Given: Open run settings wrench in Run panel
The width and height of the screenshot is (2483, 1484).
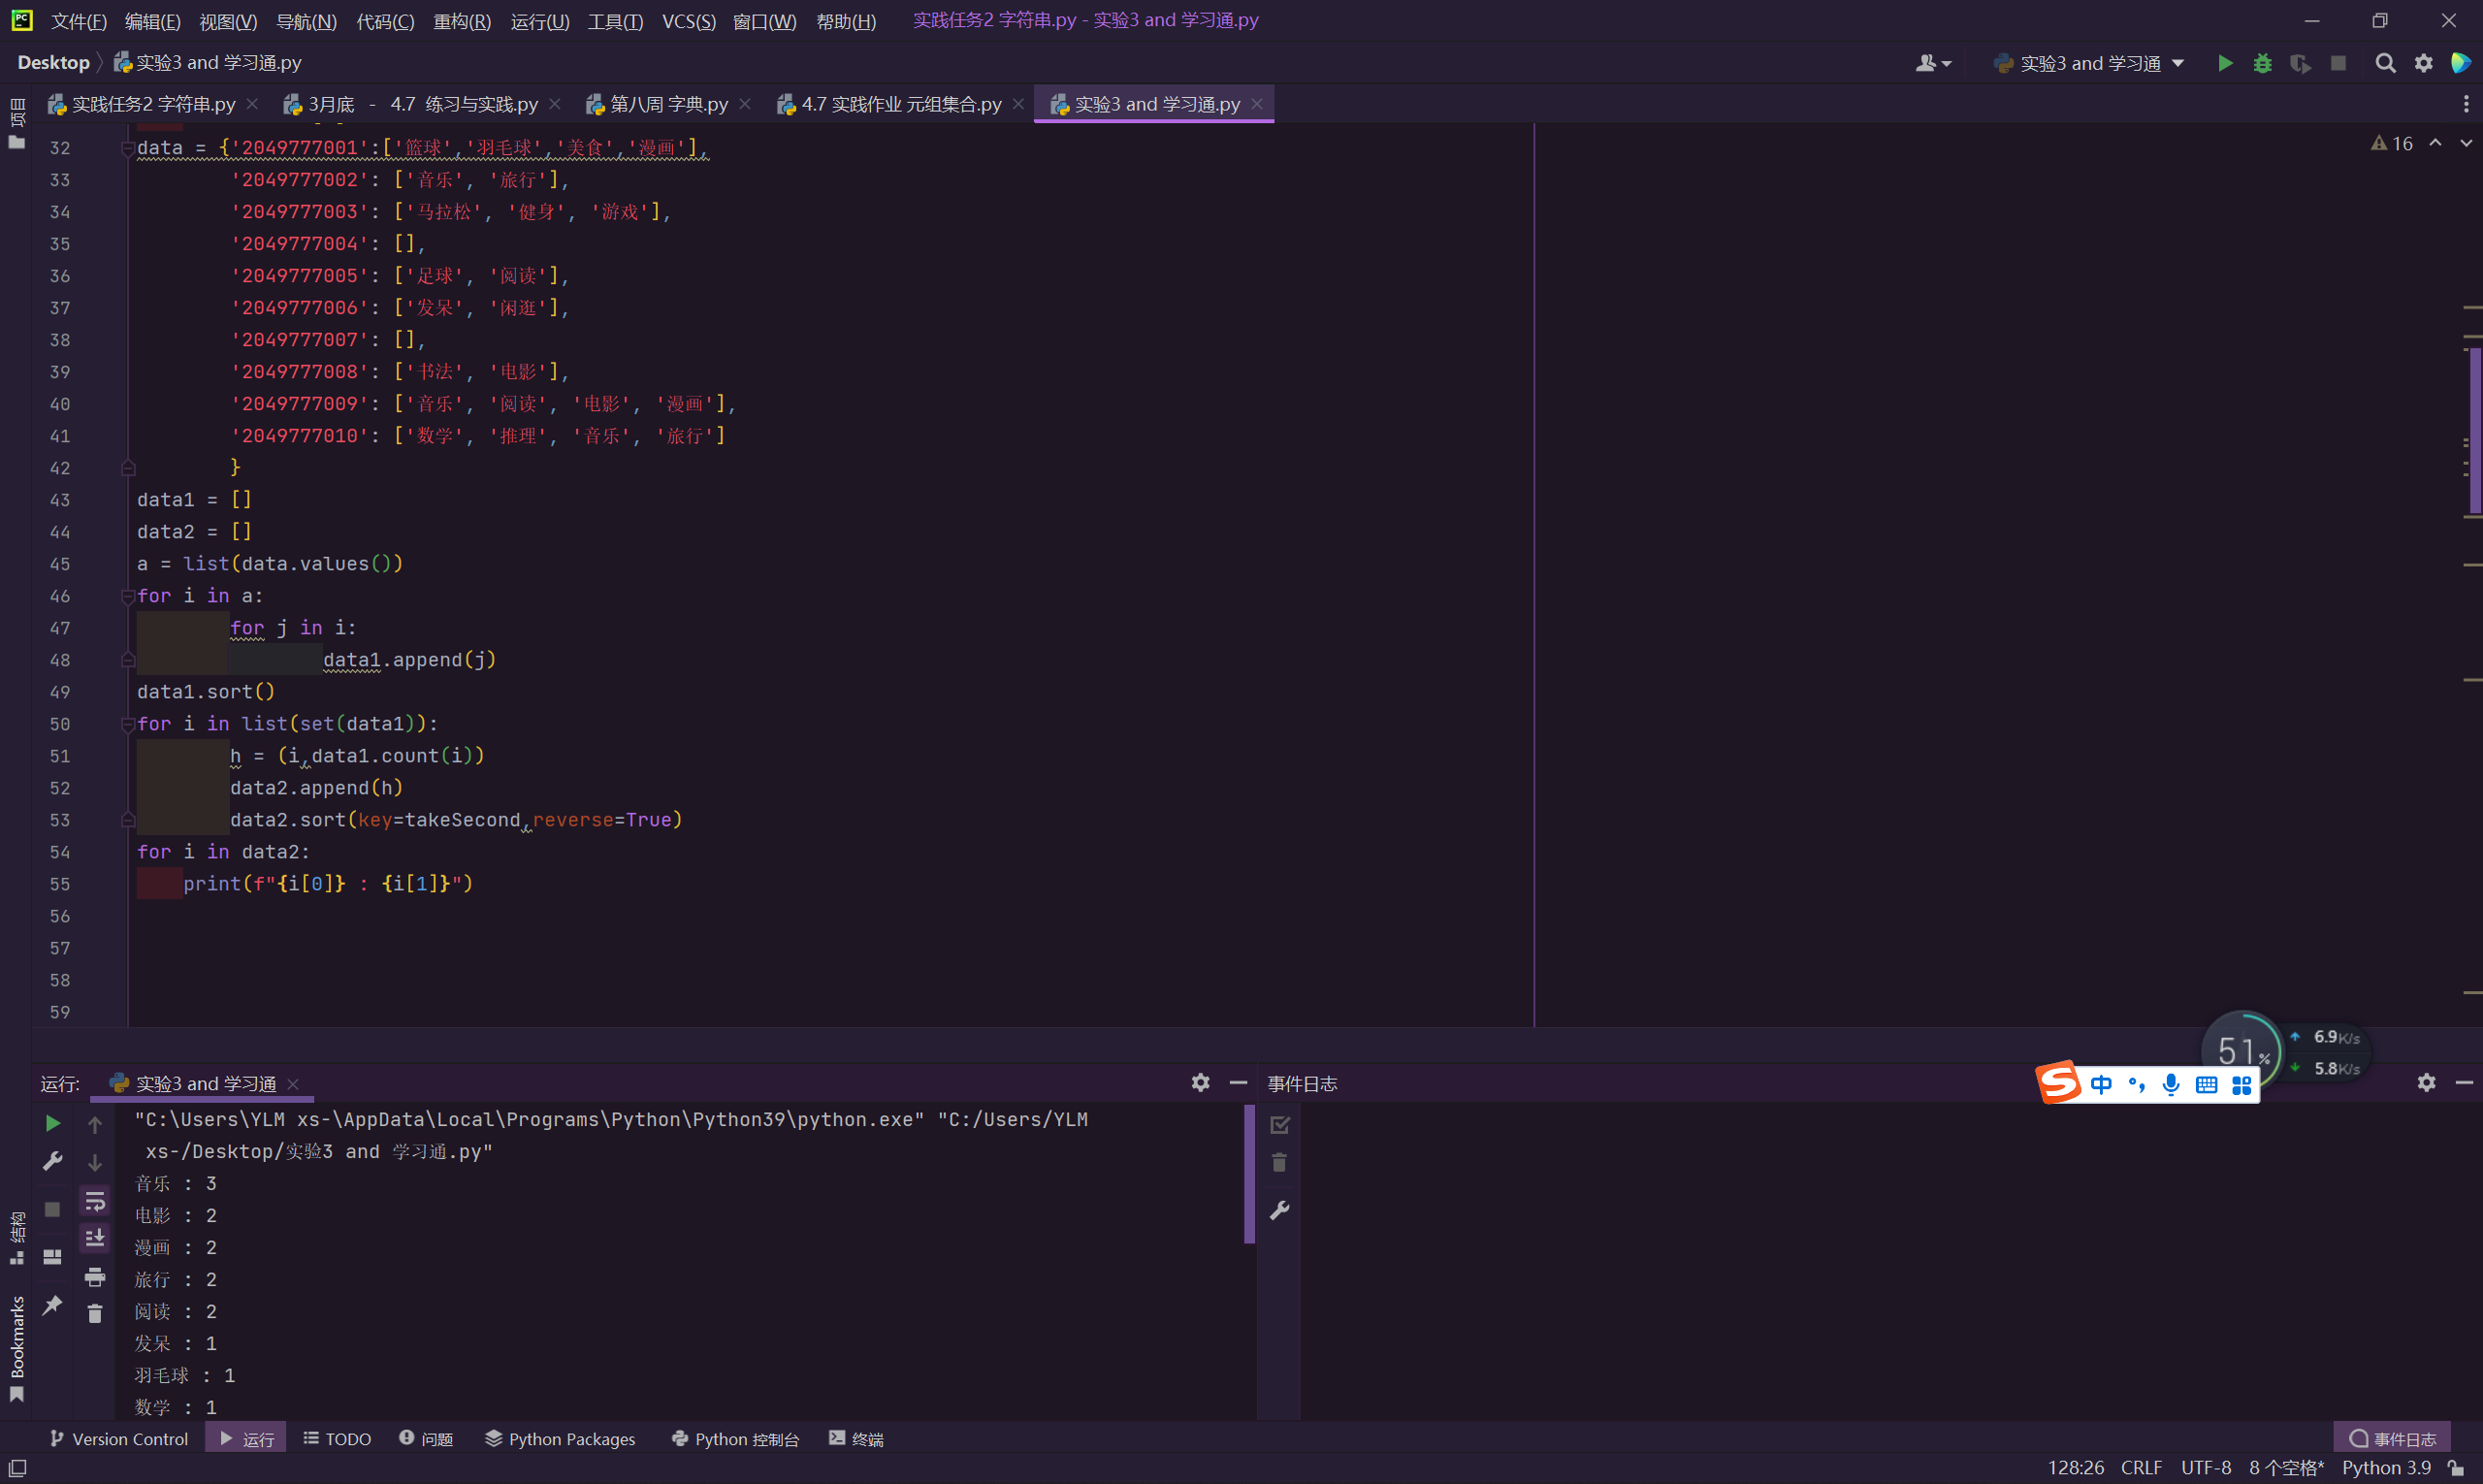Looking at the screenshot, I should (52, 1161).
